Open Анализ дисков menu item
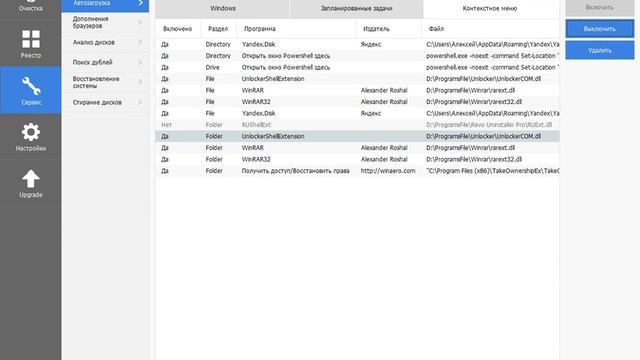Image resolution: width=640 pixels, height=360 pixels. coord(105,42)
